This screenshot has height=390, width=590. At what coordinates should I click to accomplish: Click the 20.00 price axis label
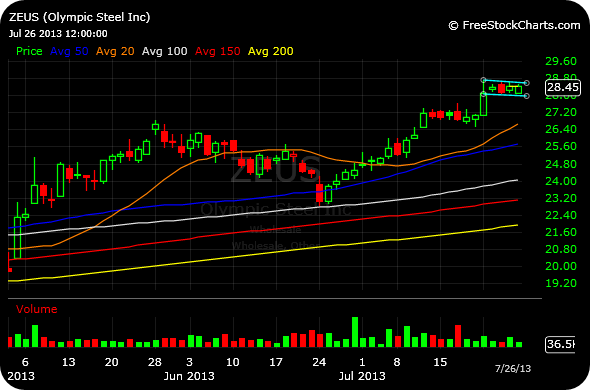click(561, 266)
